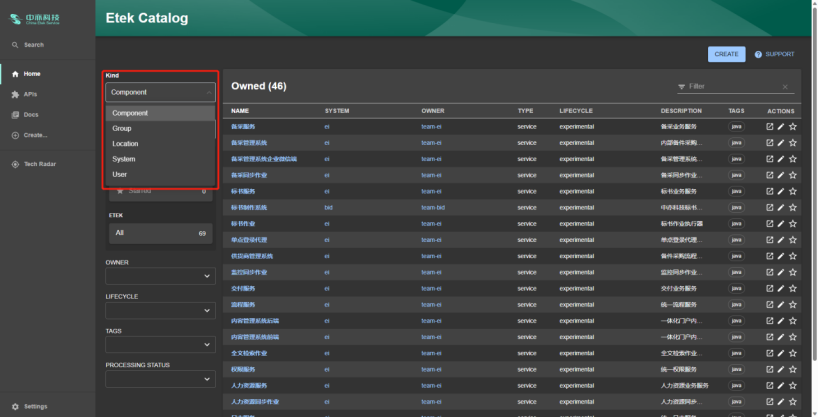Image resolution: width=819 pixels, height=418 pixels.
Task: Clear the Filter field with X icon
Action: pyautogui.click(x=785, y=88)
